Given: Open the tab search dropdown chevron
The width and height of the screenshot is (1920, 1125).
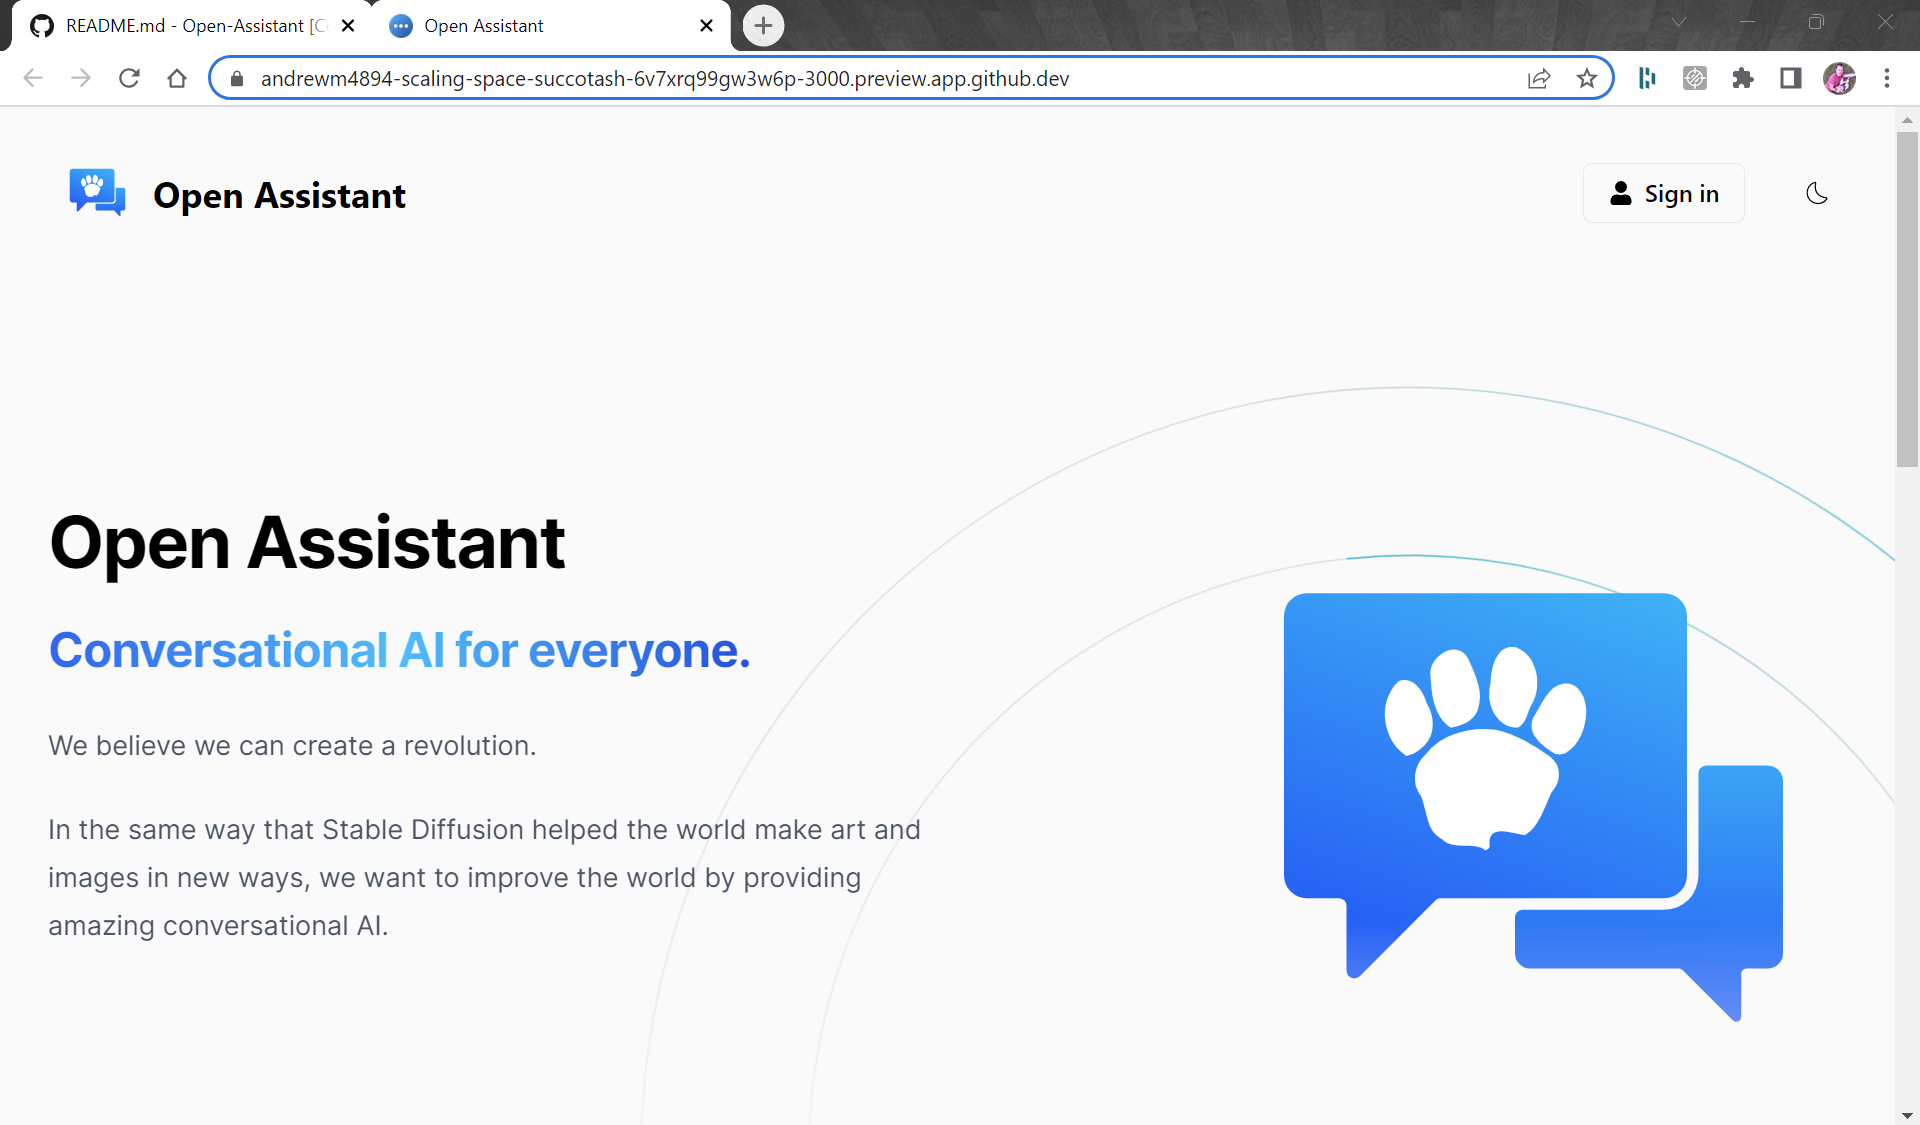Looking at the screenshot, I should coord(1679,22).
